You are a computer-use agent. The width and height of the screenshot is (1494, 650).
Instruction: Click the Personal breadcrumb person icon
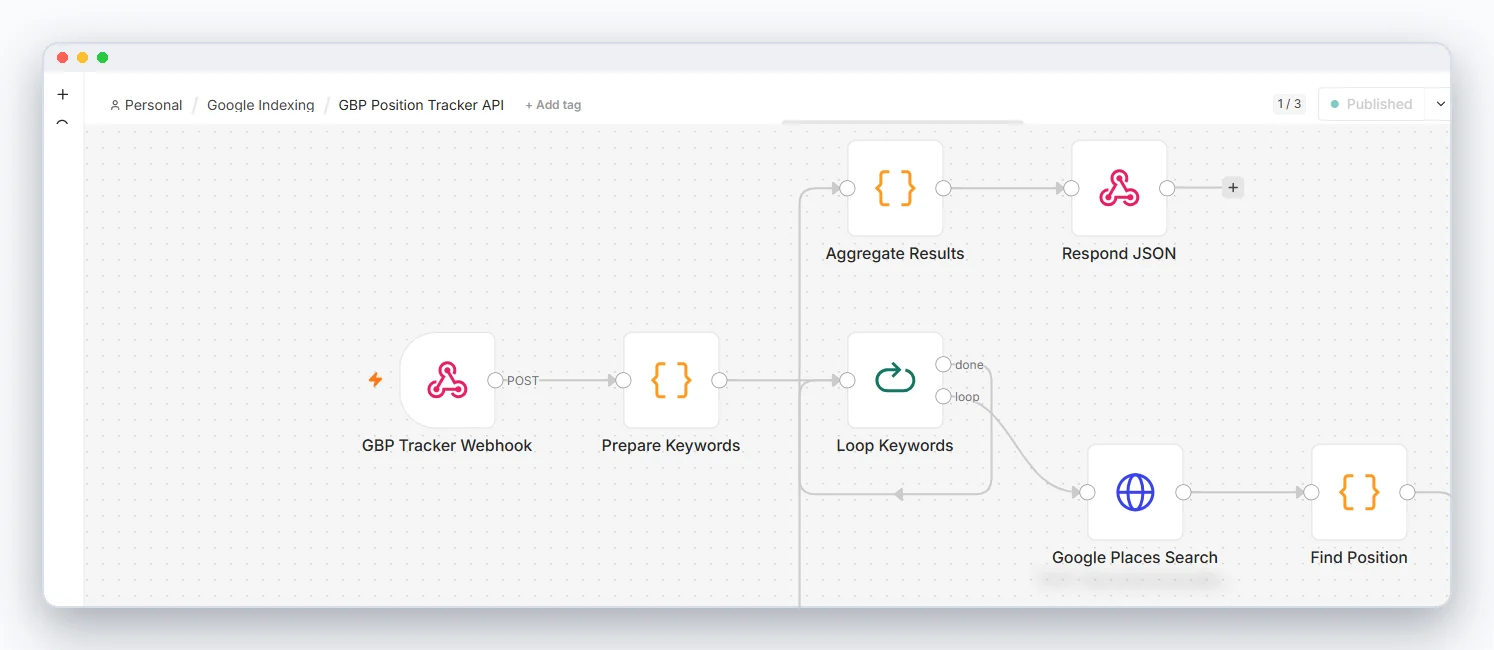115,105
